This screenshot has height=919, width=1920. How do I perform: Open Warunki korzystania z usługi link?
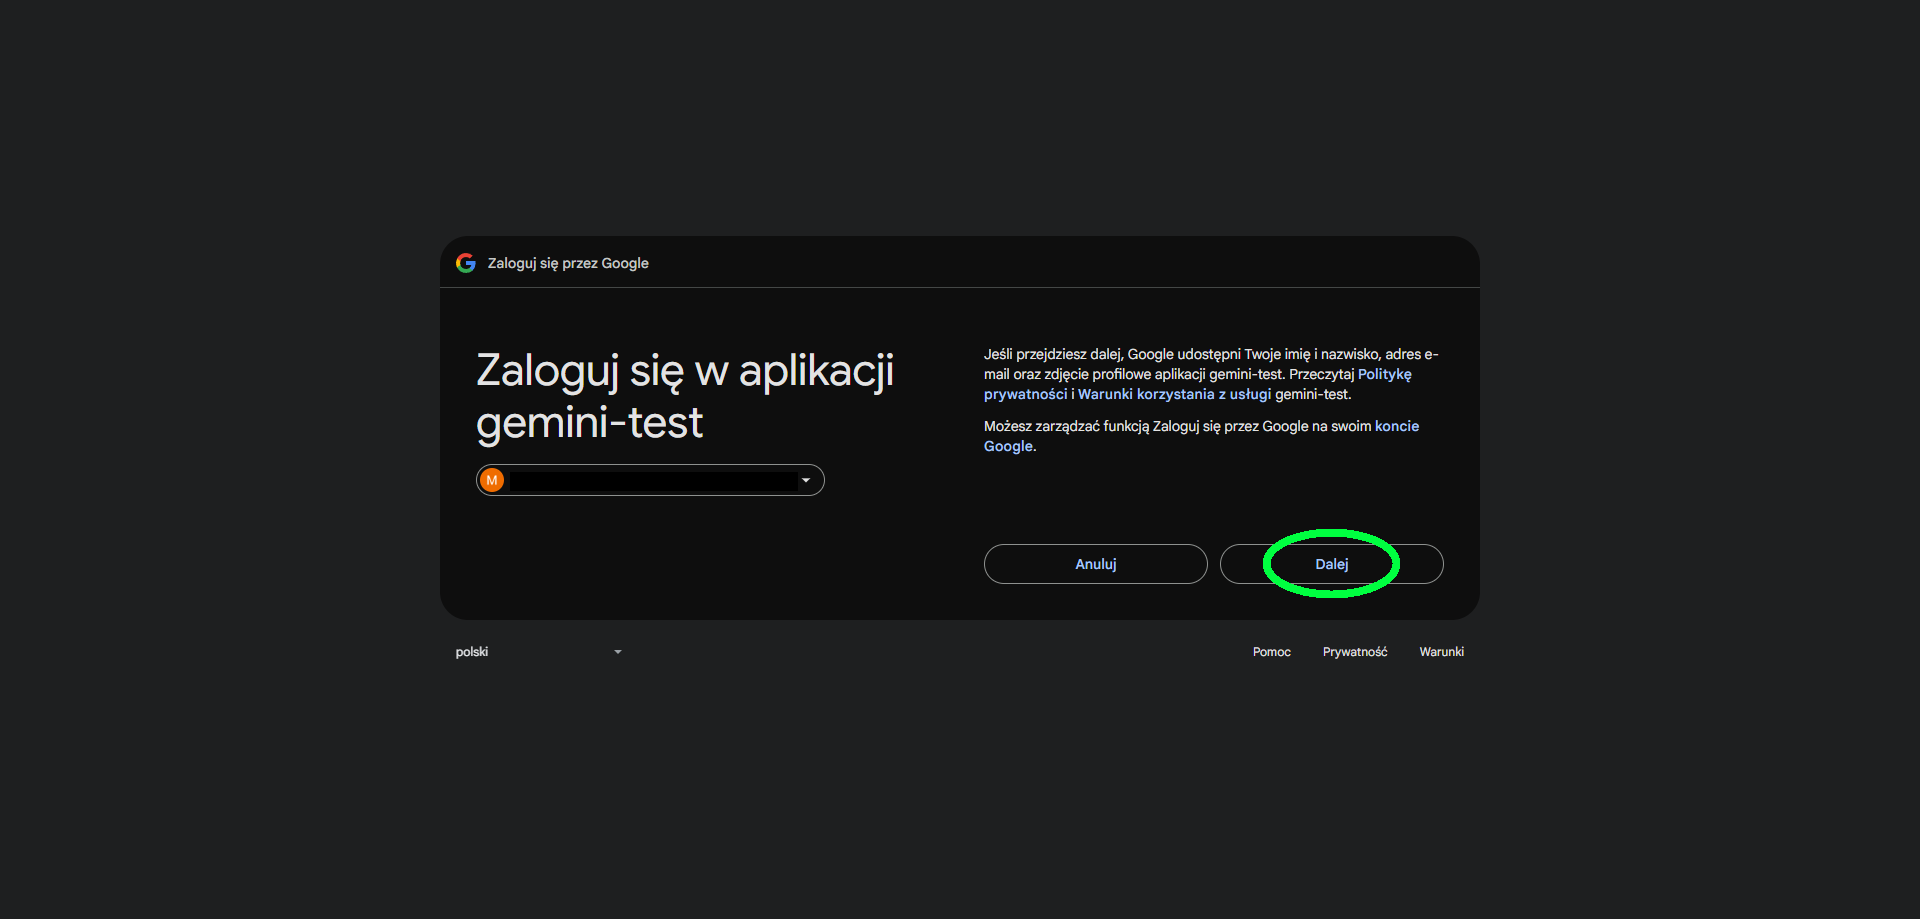(x=1174, y=394)
